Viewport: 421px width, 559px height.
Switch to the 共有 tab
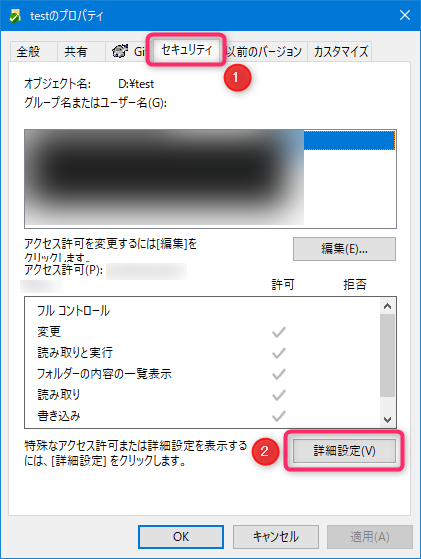76,52
